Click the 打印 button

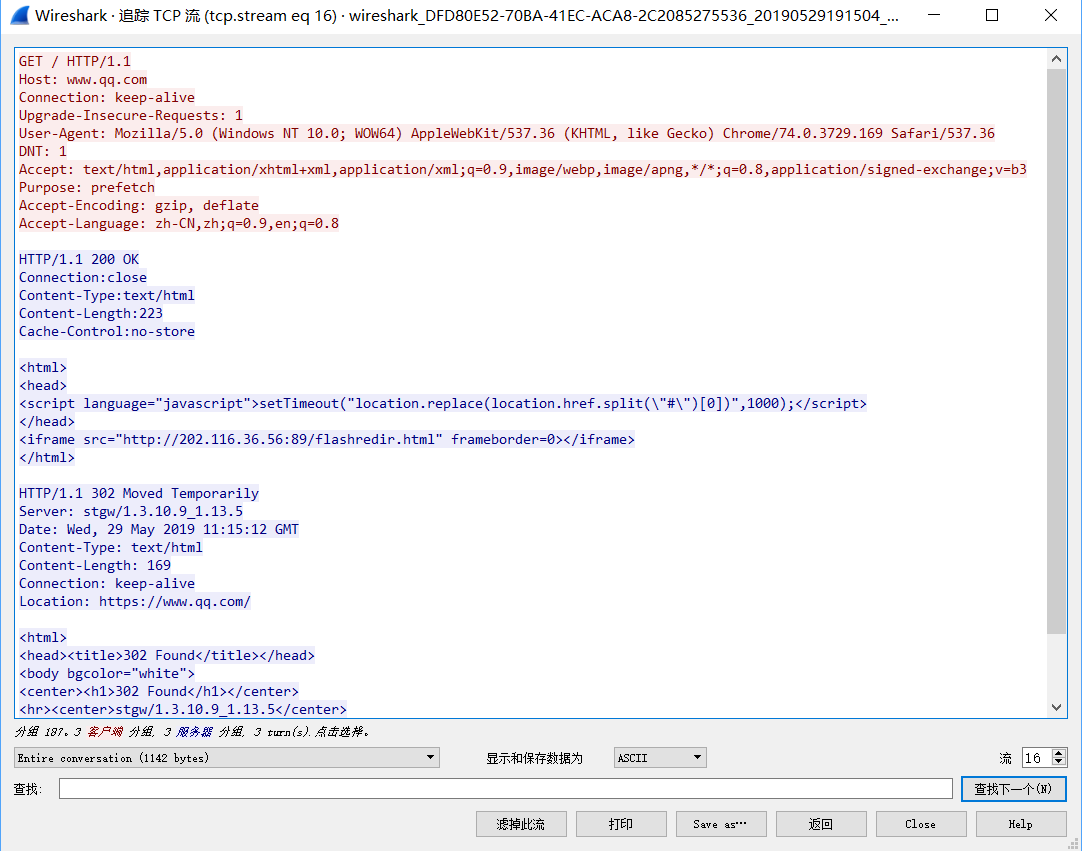pos(621,824)
